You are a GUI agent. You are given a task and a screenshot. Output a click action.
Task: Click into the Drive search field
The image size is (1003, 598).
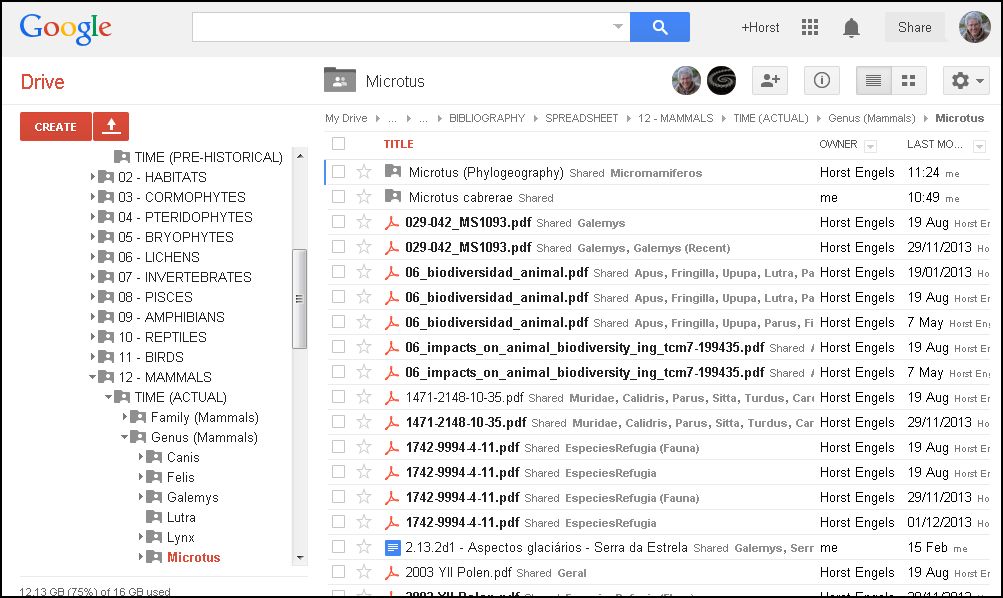pyautogui.click(x=402, y=27)
